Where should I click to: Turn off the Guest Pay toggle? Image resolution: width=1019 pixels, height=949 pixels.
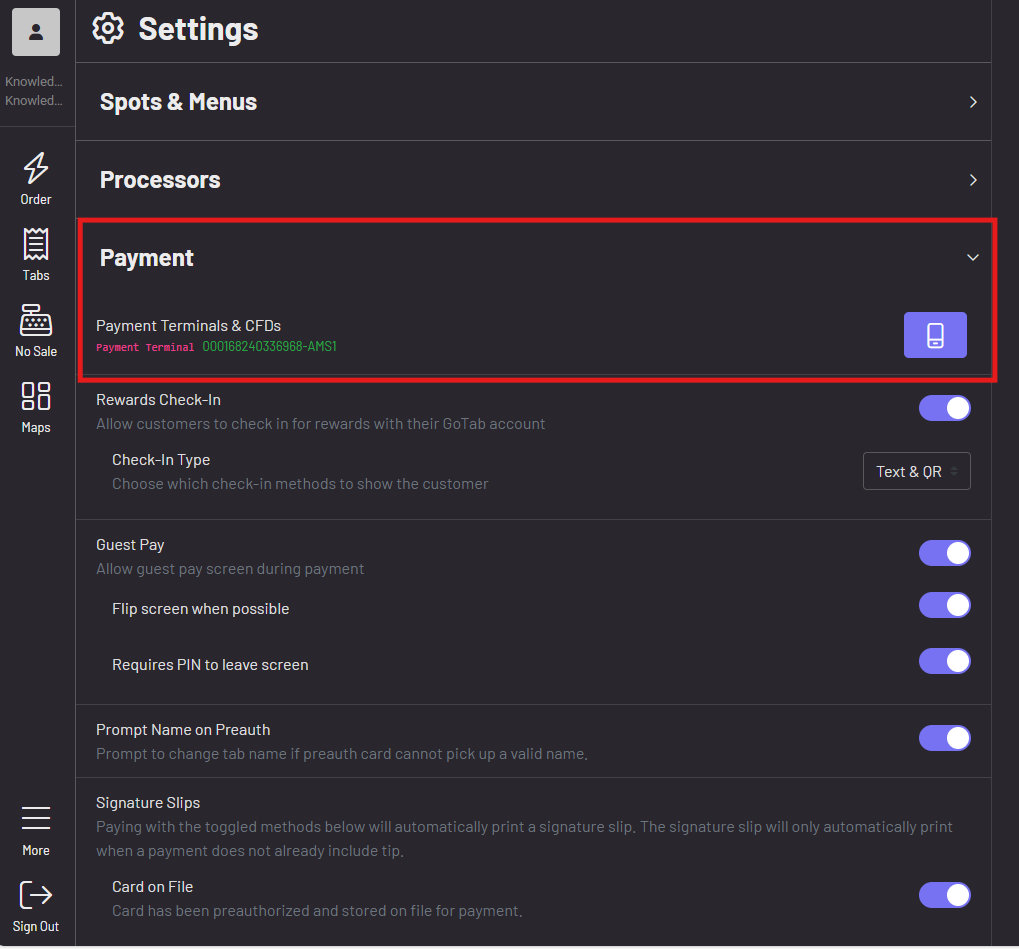point(944,554)
